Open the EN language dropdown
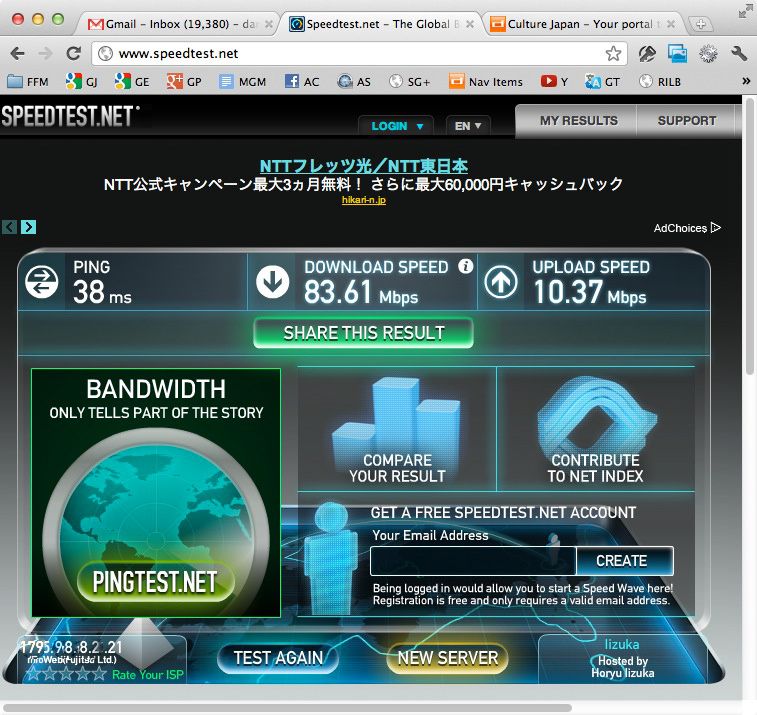The height and width of the screenshot is (715, 757). (x=468, y=126)
